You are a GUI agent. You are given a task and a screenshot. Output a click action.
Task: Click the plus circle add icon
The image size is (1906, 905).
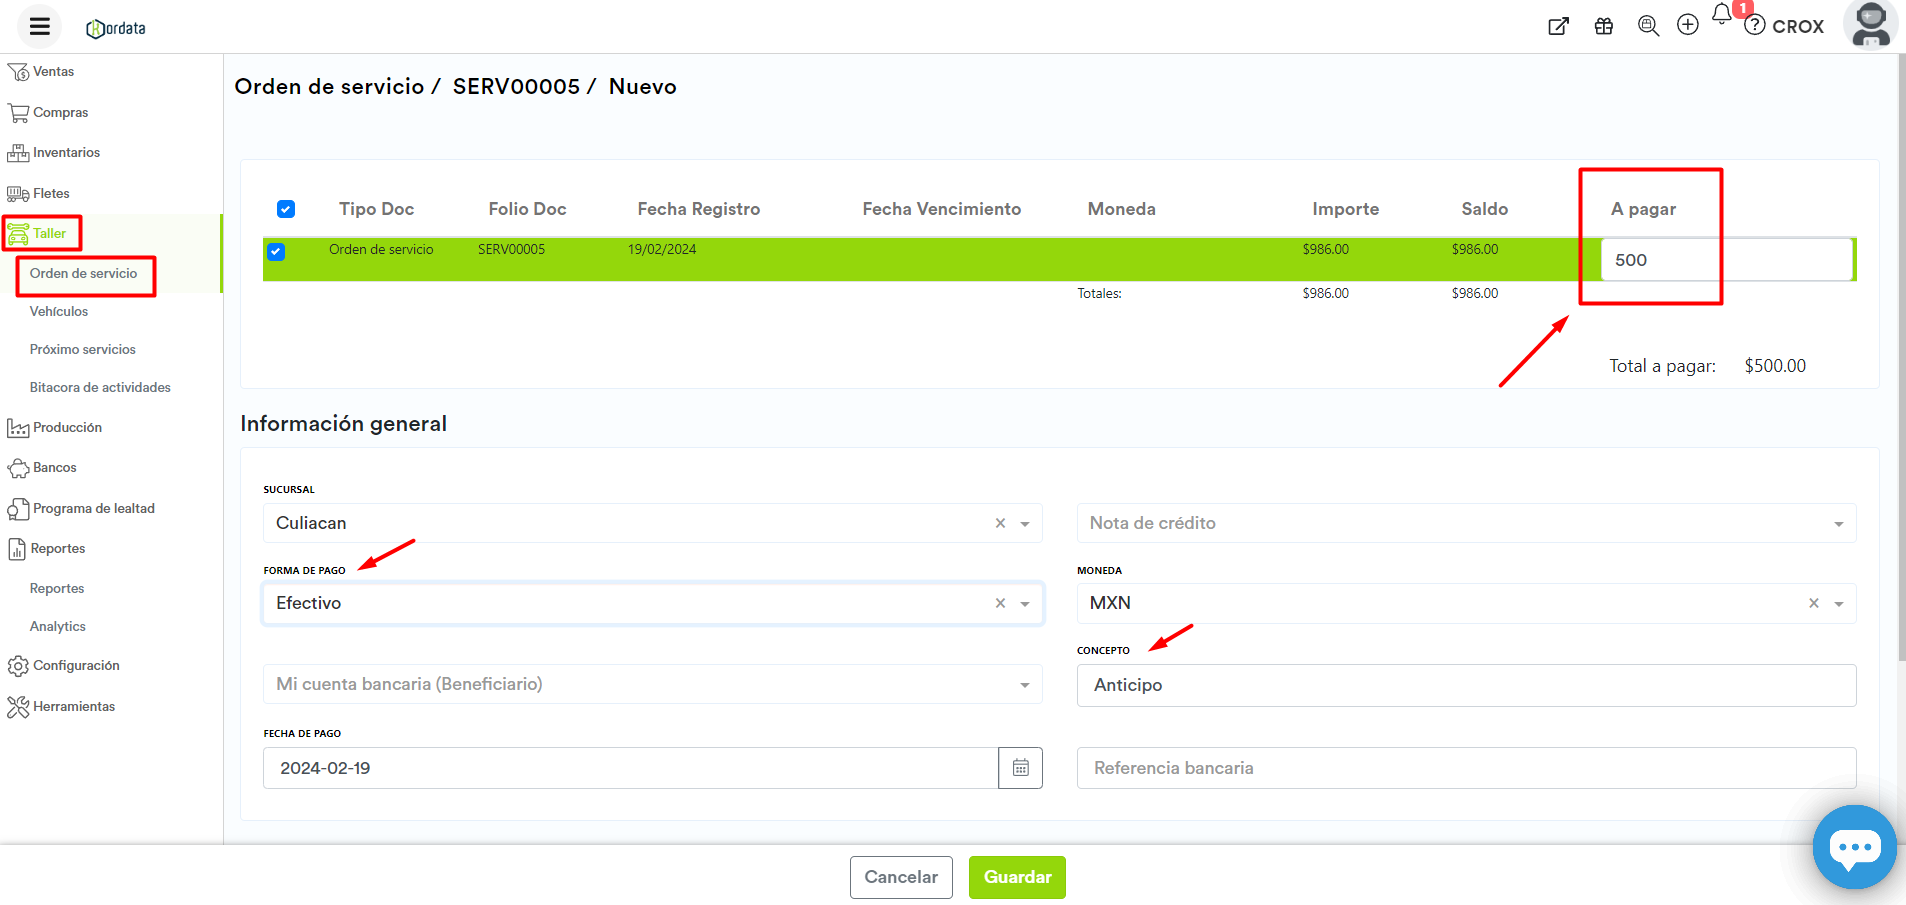1688,26
